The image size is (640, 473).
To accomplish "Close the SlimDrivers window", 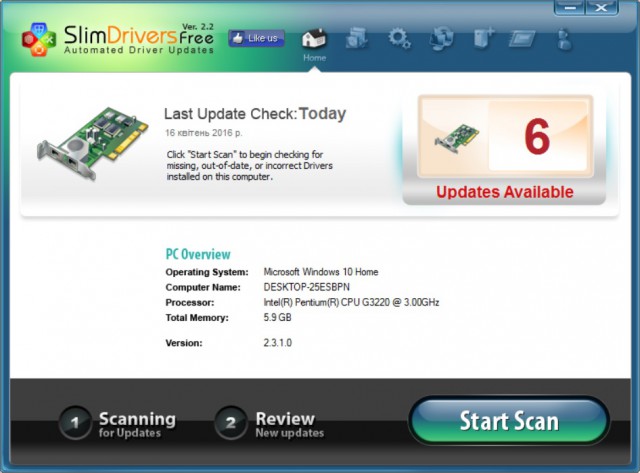I will [602, 7].
